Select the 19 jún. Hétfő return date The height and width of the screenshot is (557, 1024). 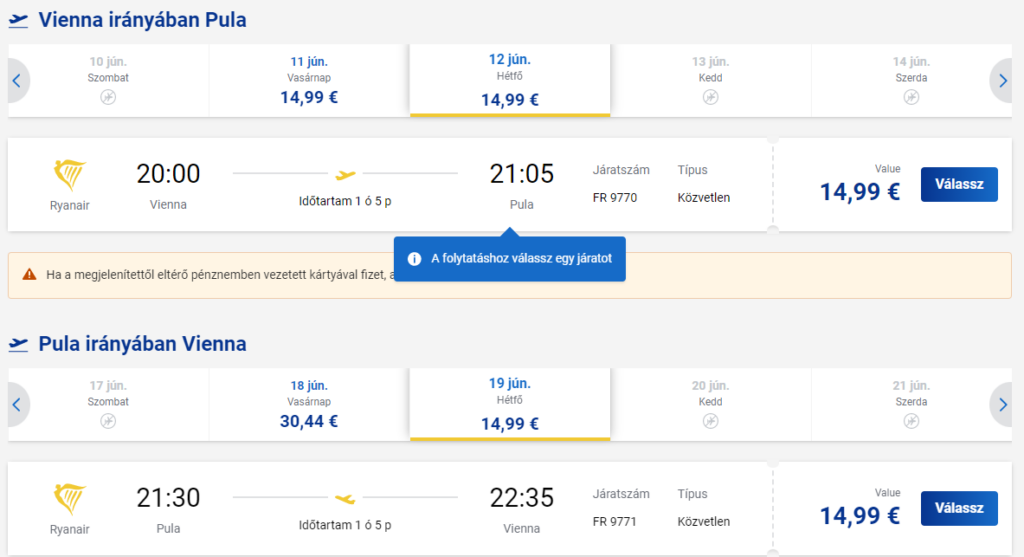tap(510, 405)
